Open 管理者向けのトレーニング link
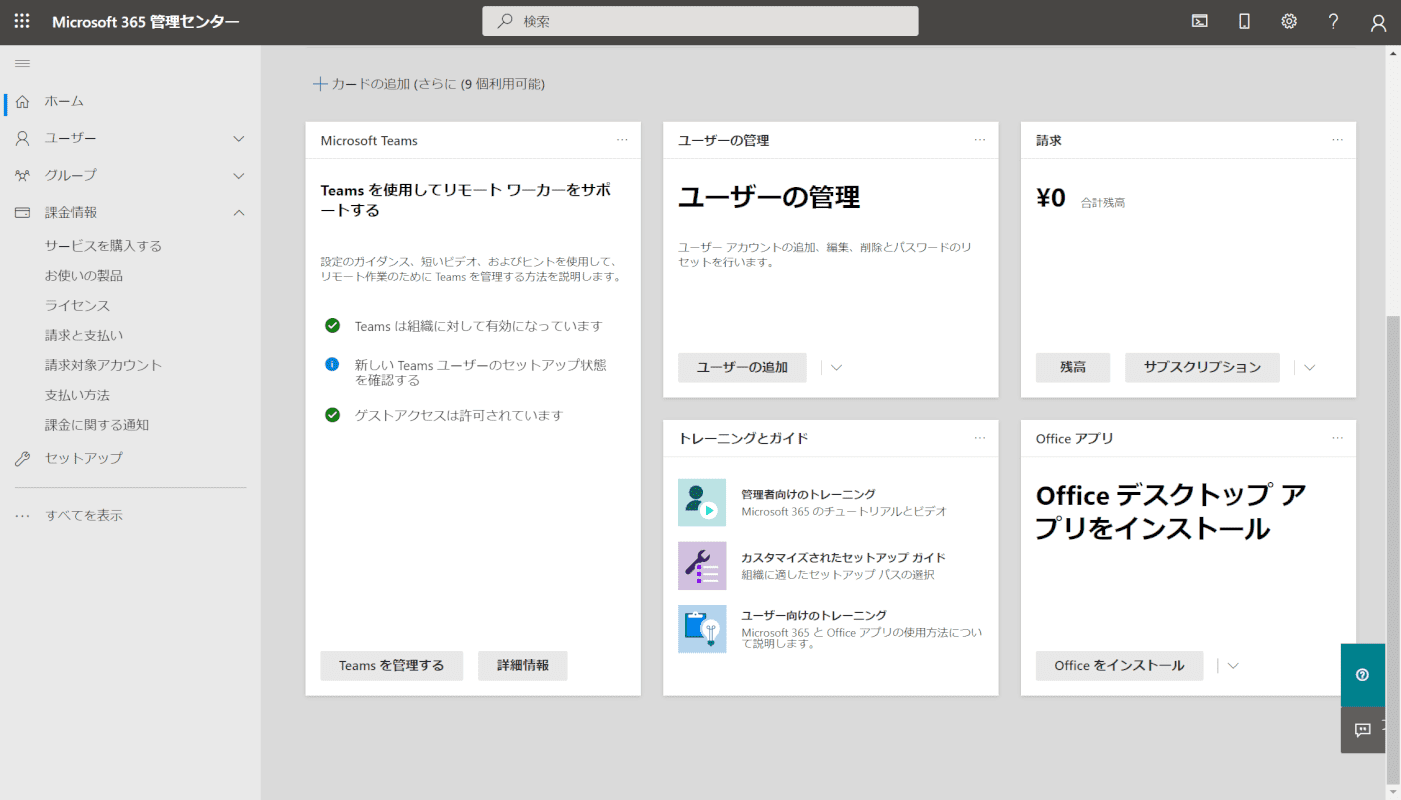 tap(808, 494)
